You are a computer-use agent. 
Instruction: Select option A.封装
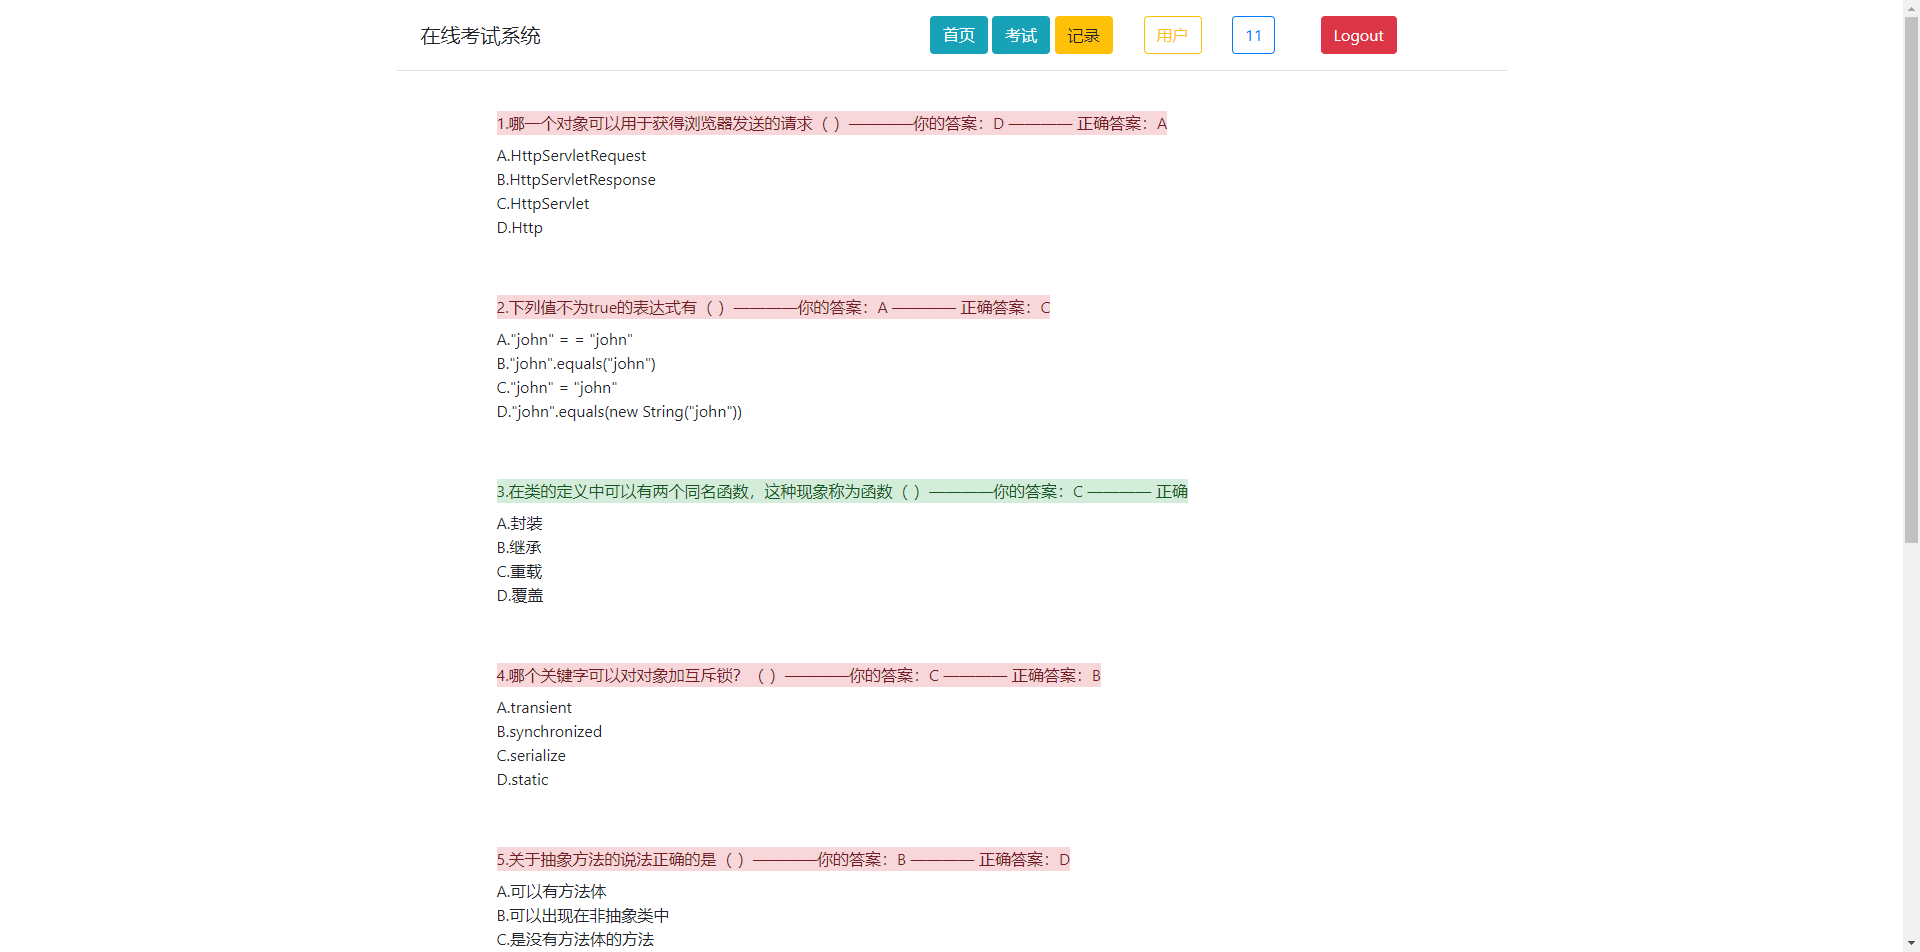(520, 524)
